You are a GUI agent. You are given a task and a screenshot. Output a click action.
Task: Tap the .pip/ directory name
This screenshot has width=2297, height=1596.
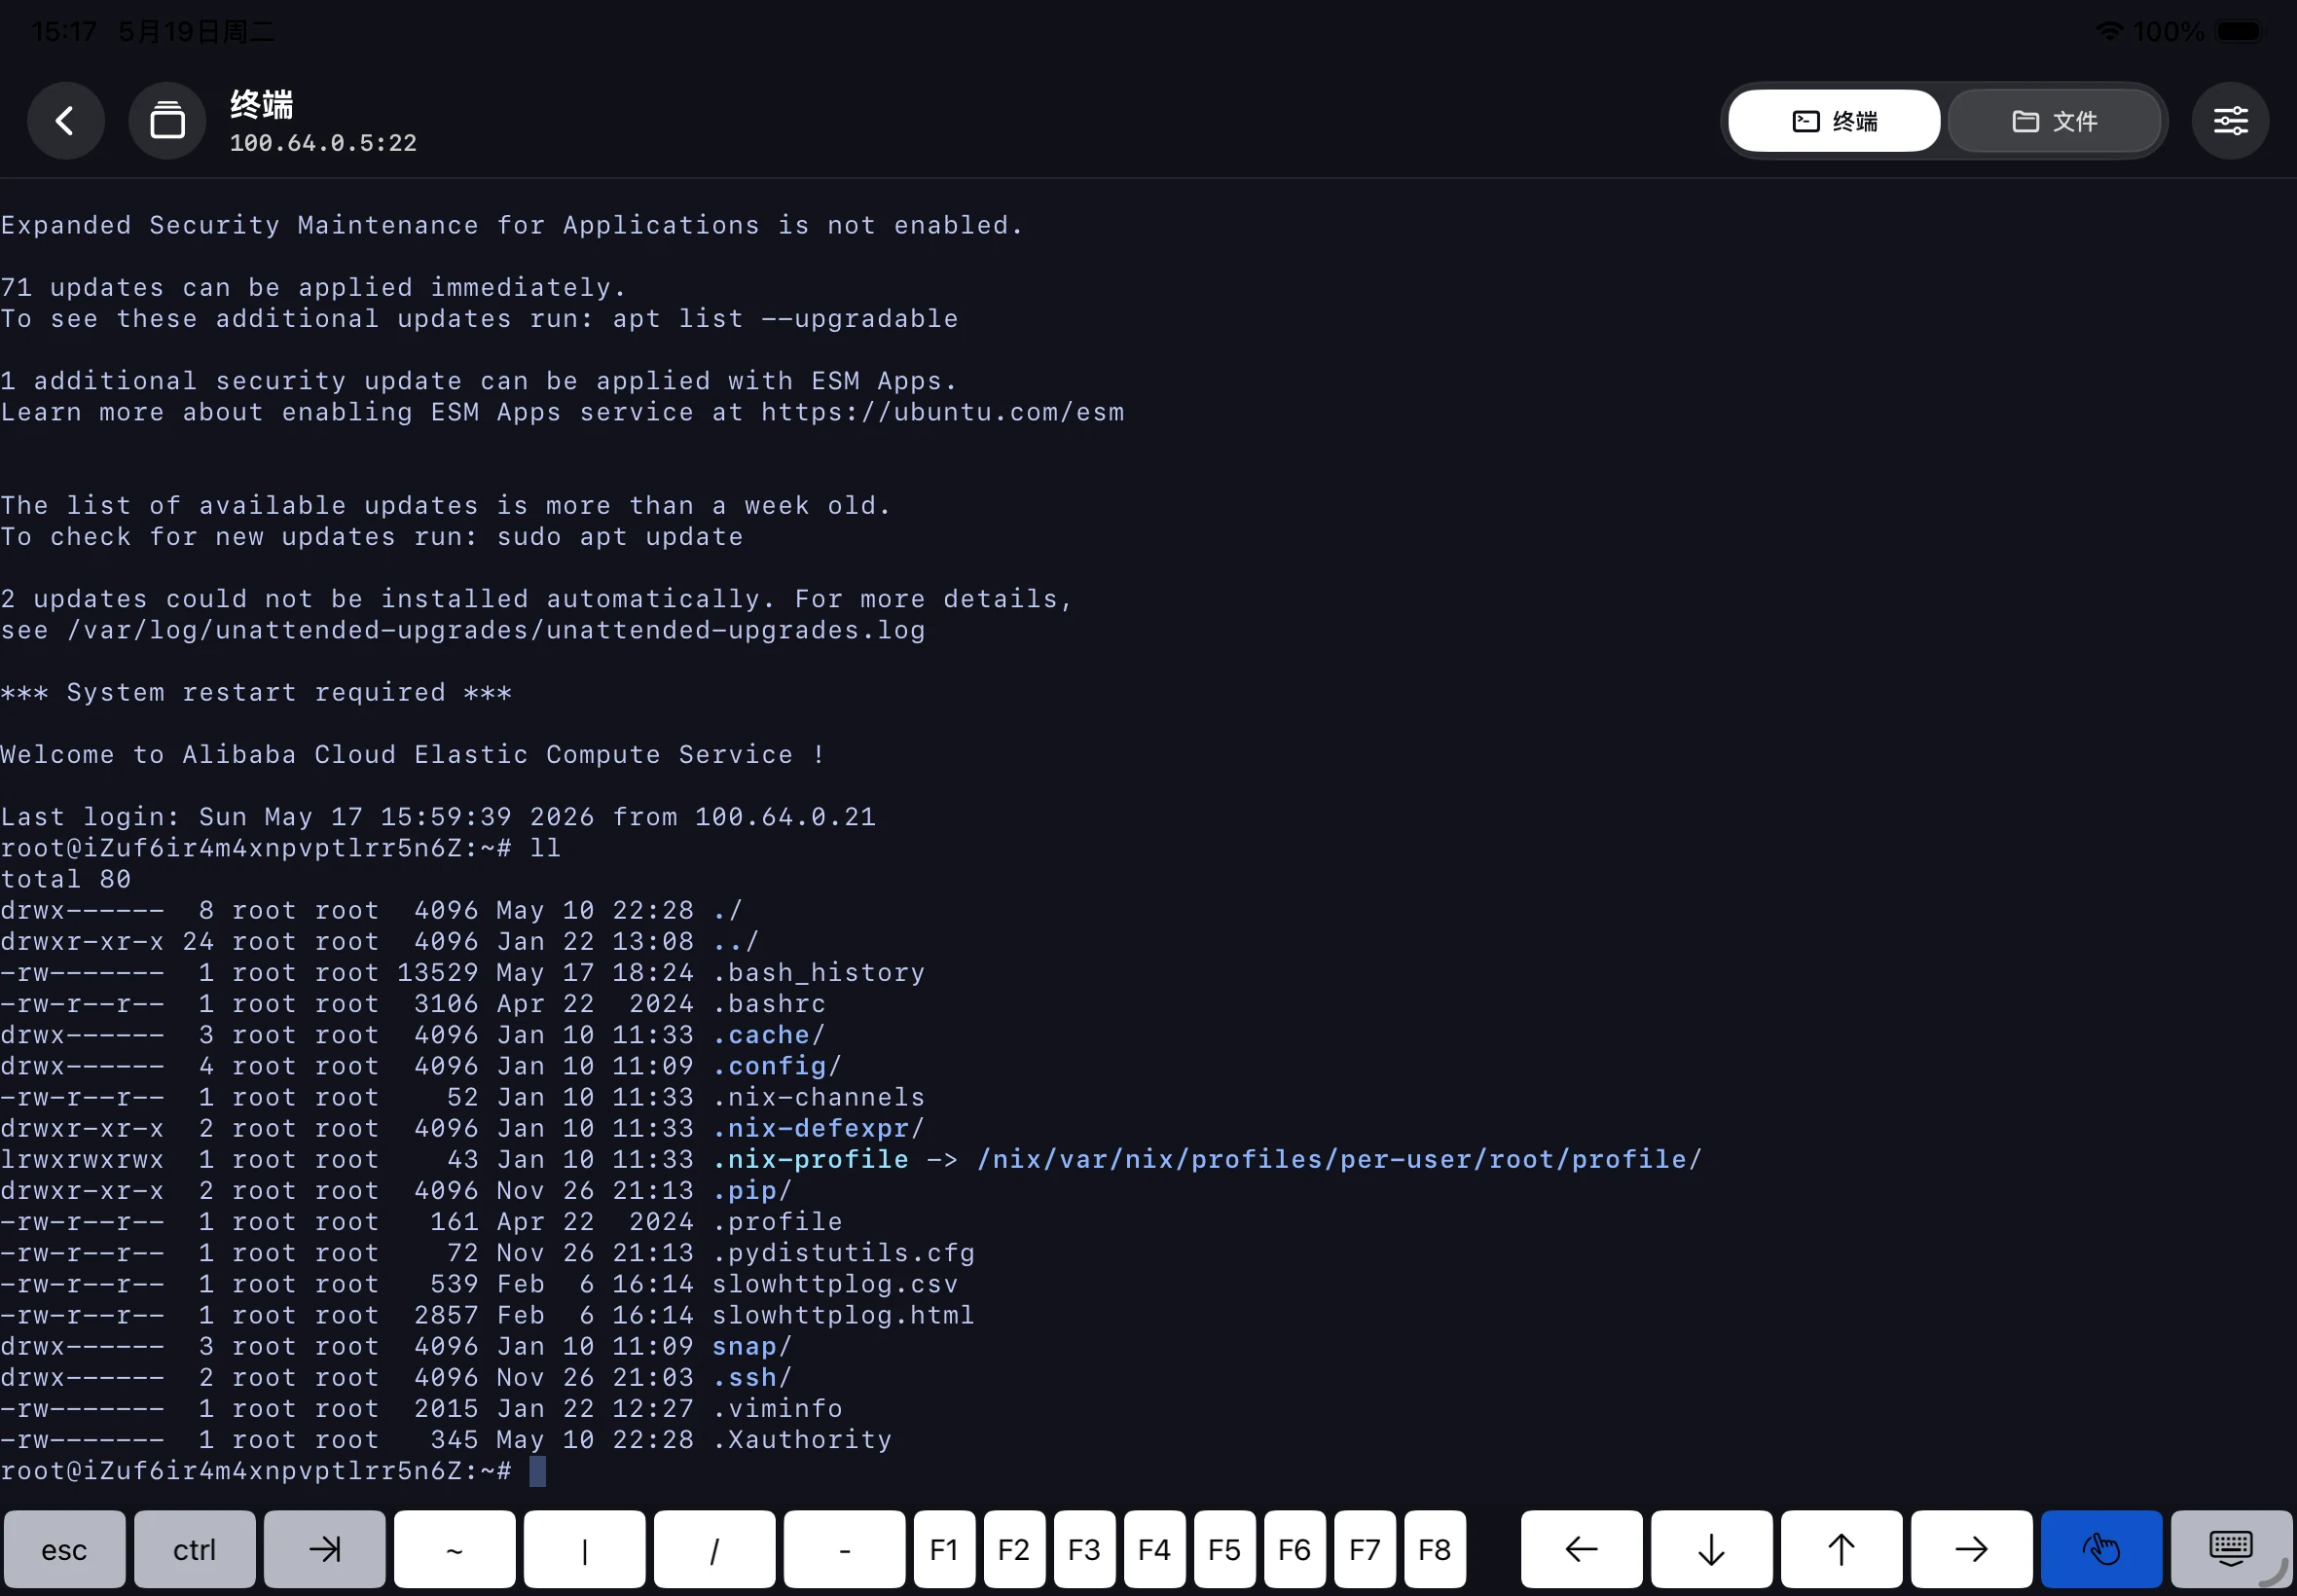tap(752, 1190)
